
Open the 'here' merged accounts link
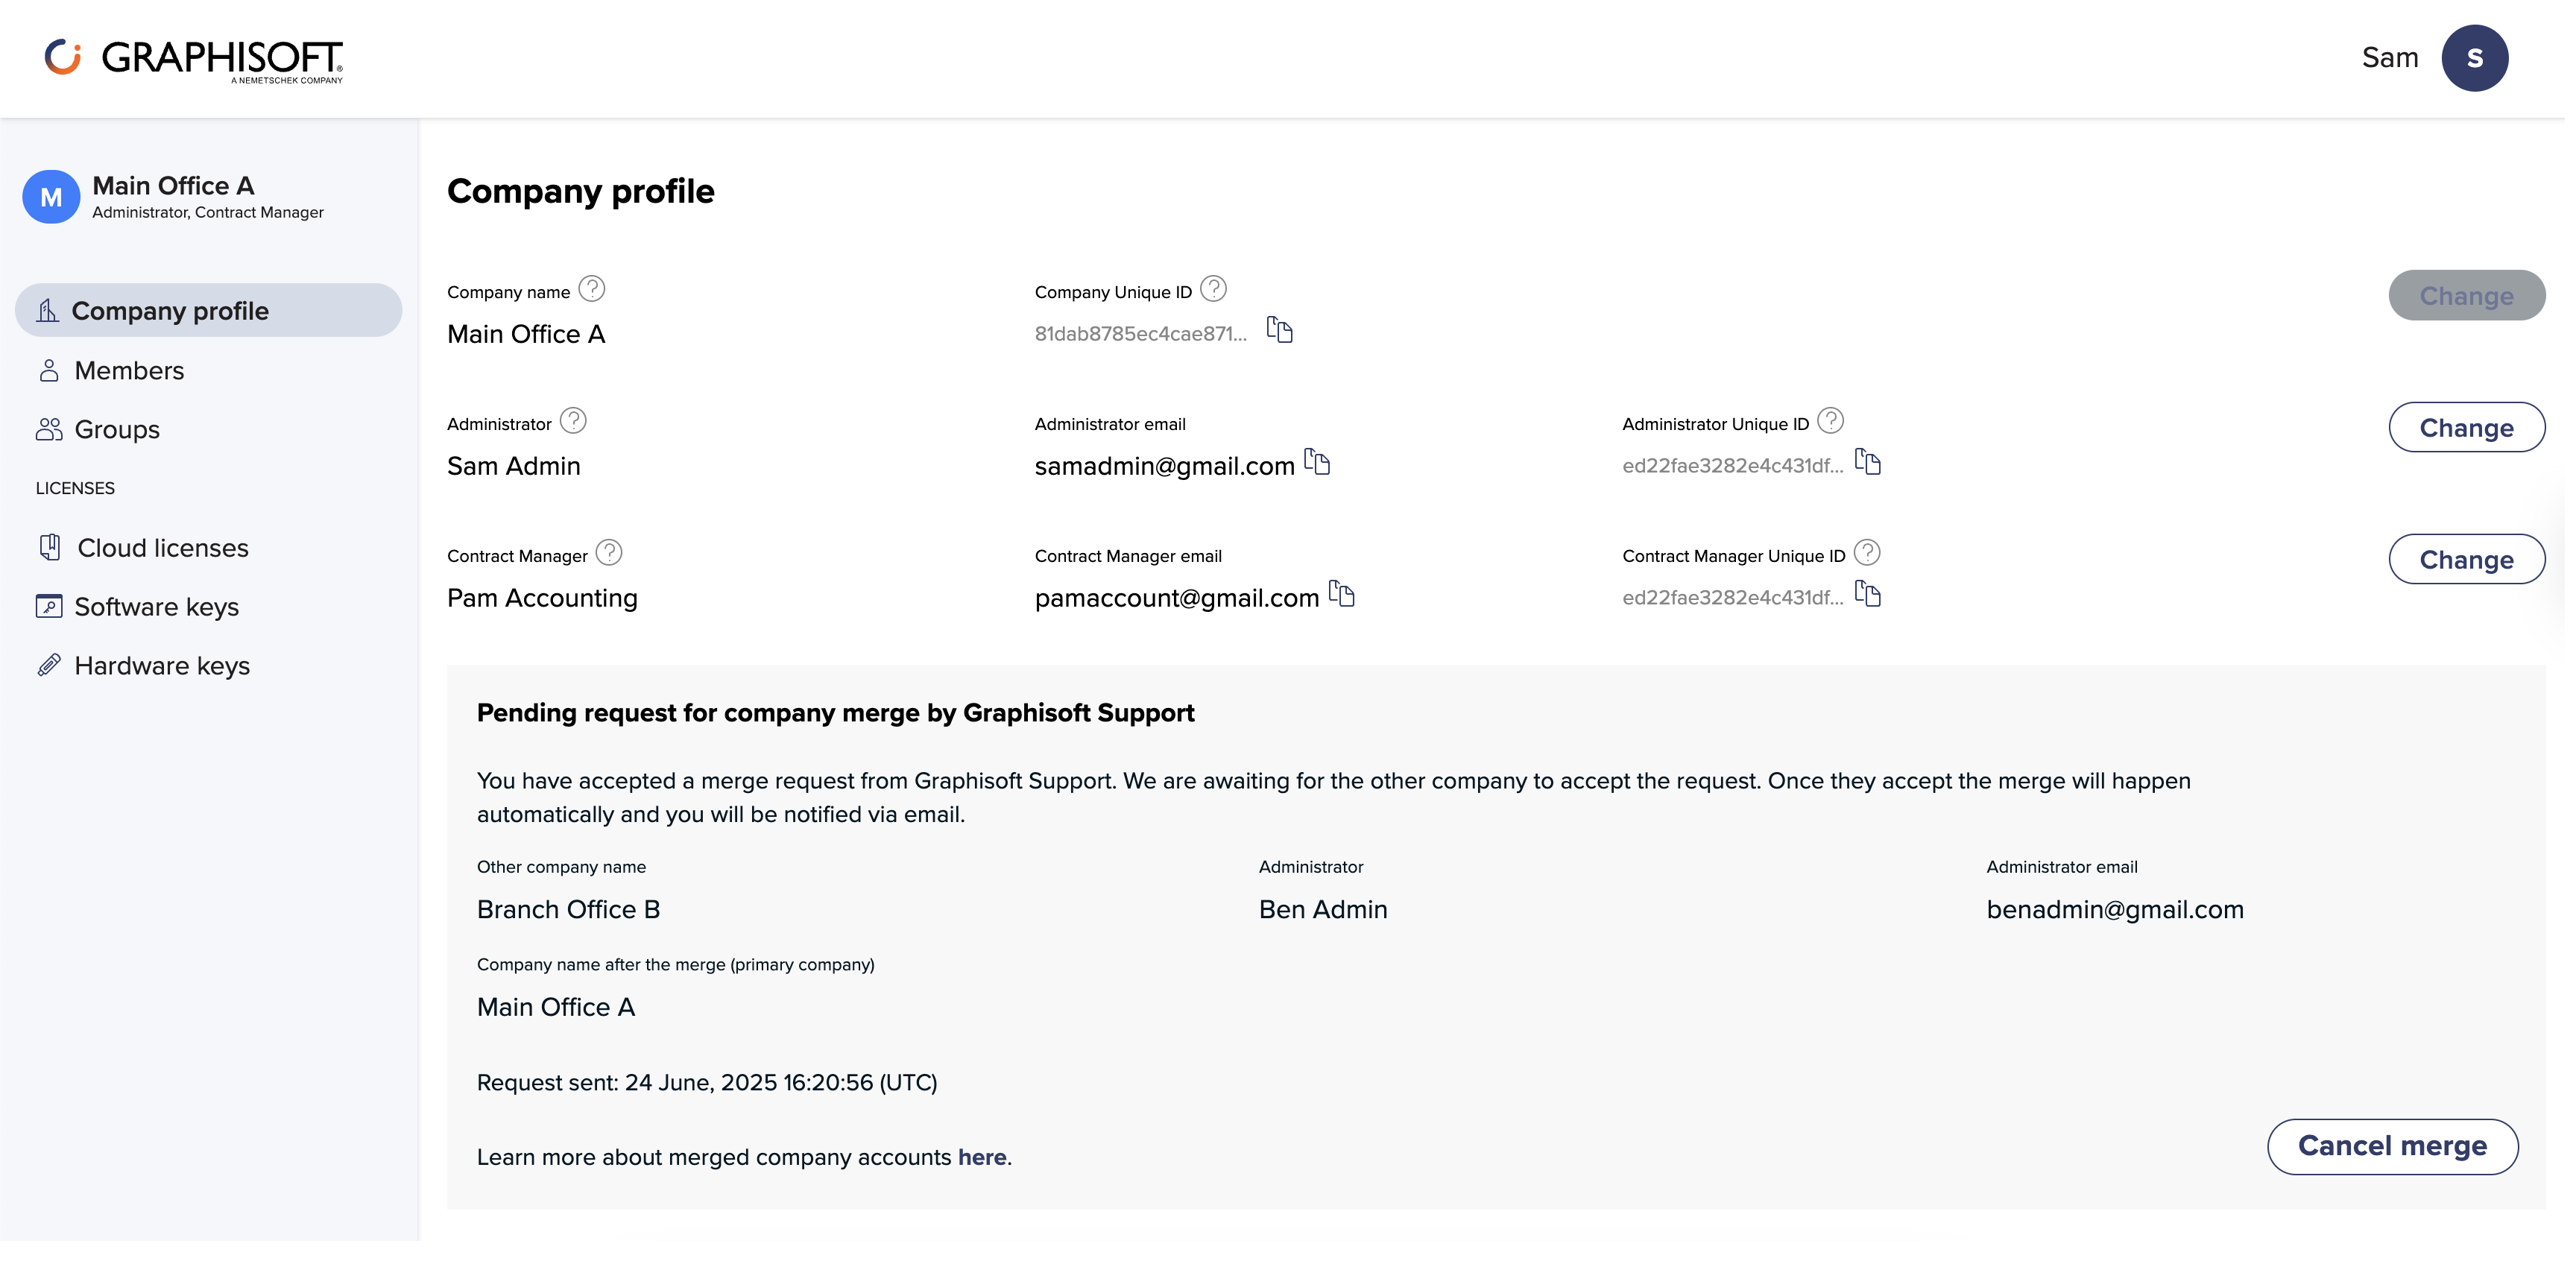pyautogui.click(x=982, y=1157)
